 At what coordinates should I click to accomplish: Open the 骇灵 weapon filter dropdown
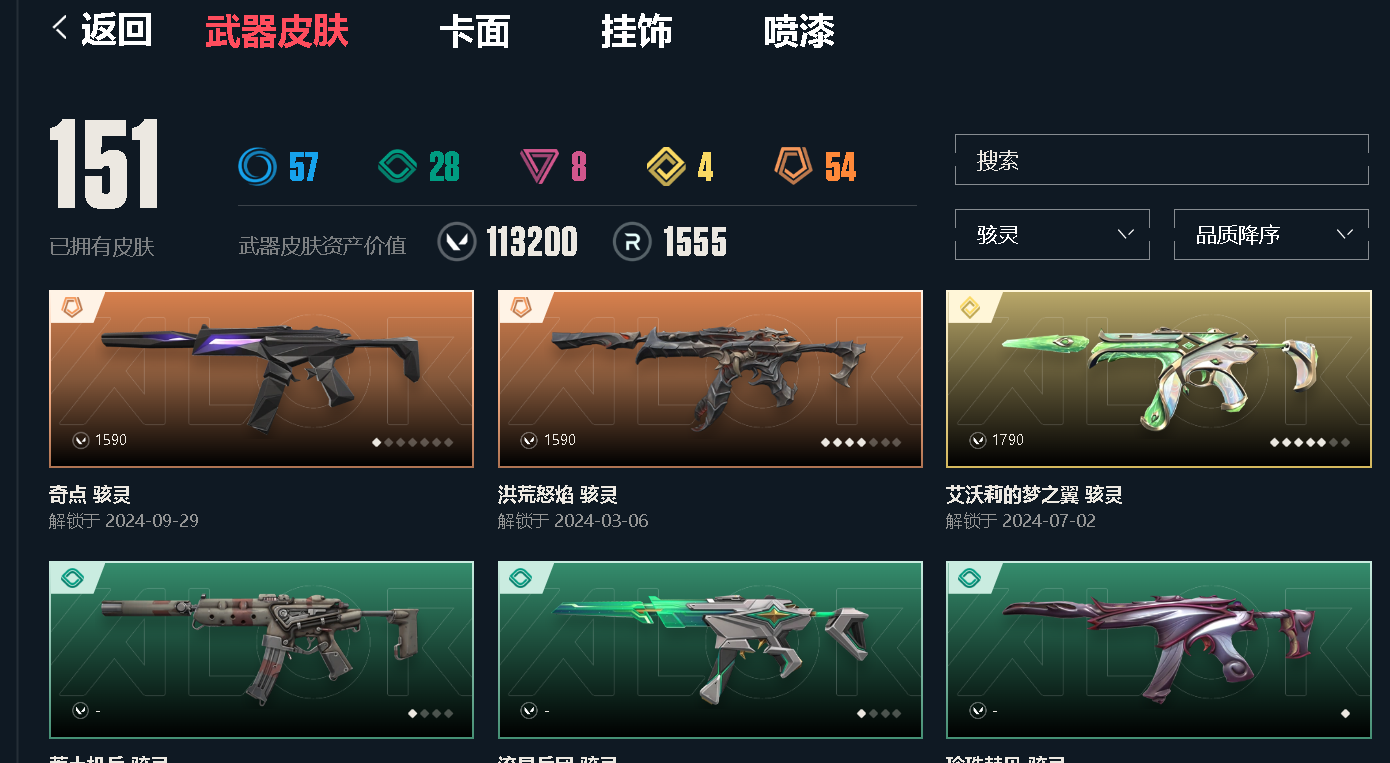pos(1052,234)
